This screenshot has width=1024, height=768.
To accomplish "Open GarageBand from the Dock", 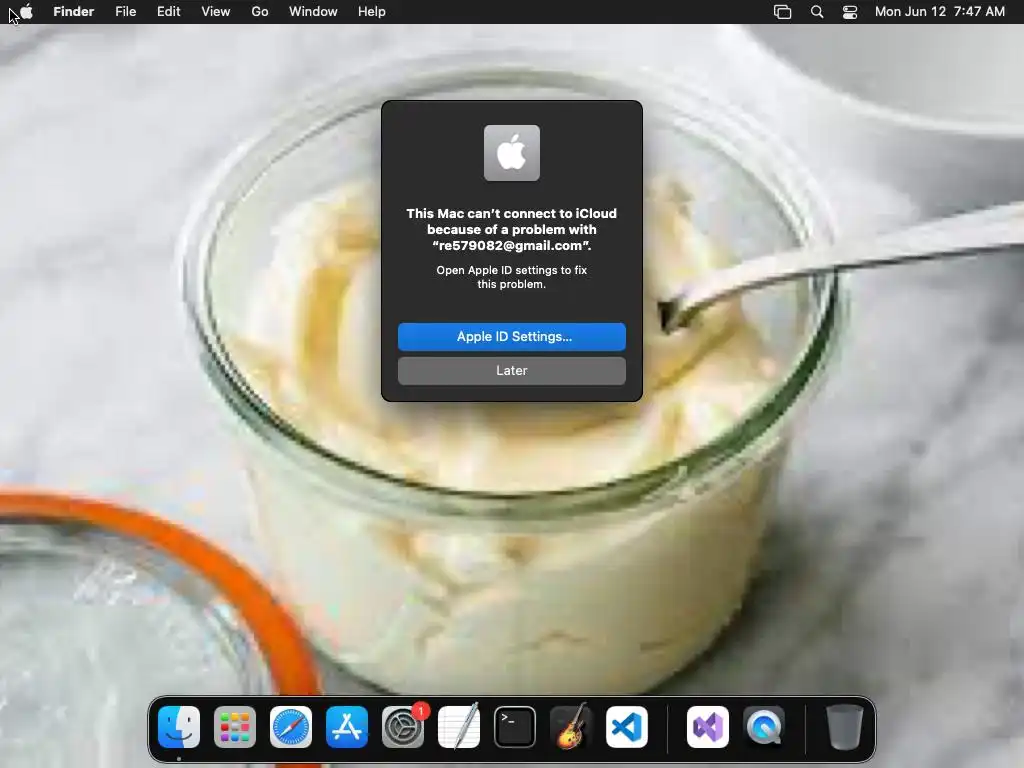I will (x=571, y=727).
